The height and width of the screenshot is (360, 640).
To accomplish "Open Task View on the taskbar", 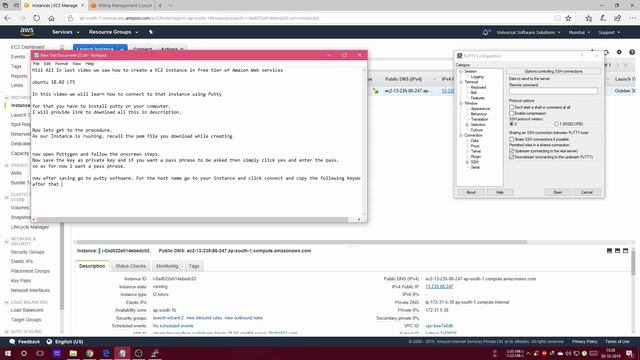I will click(40, 353).
